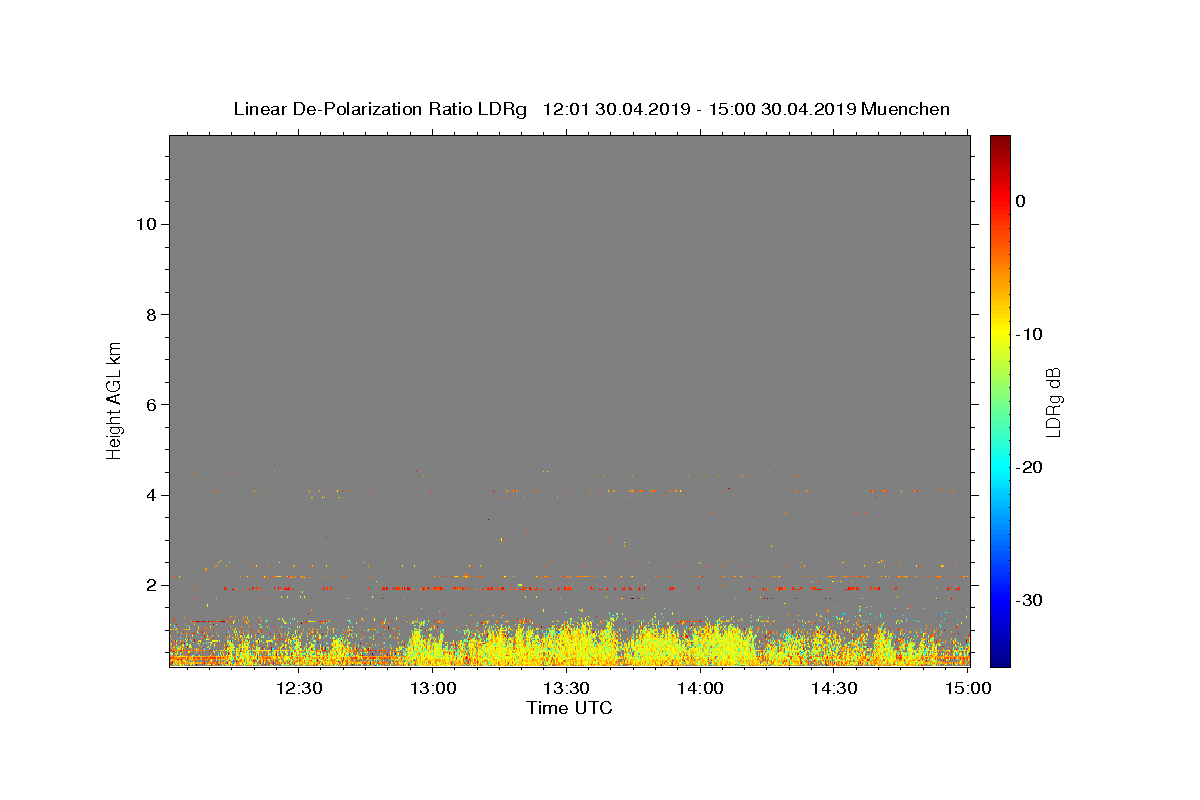Screen dimensions: 1200x800
Task: Click the height tick label 4
Action: coord(150,495)
